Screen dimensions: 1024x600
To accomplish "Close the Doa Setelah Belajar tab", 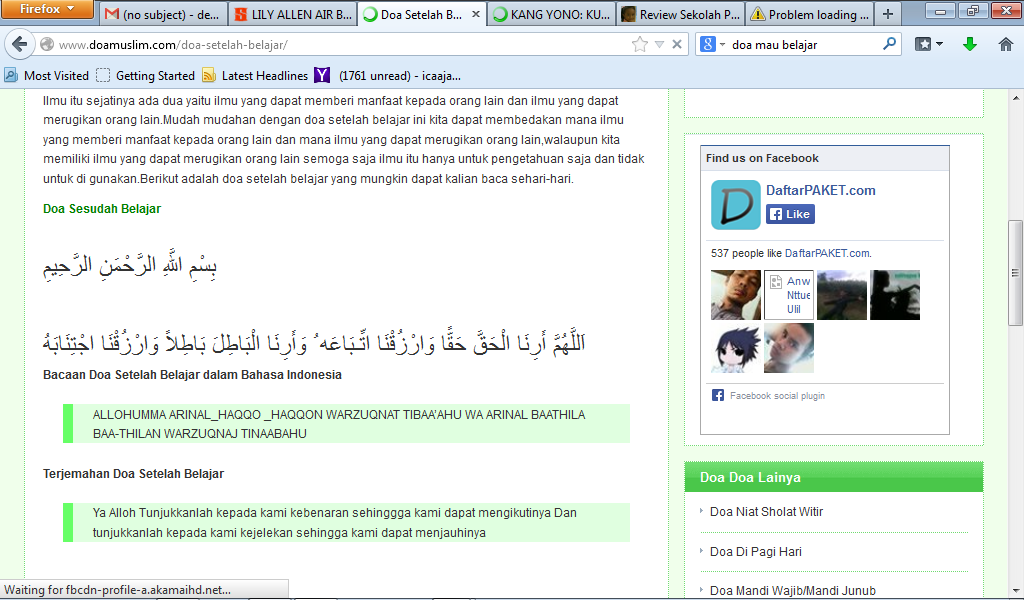I will click(x=476, y=14).
